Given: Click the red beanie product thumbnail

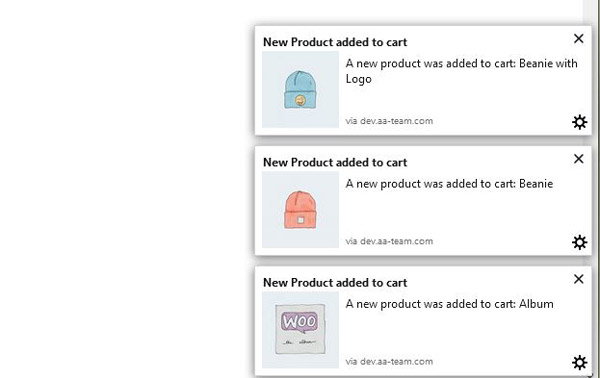Looking at the screenshot, I should 300,210.
